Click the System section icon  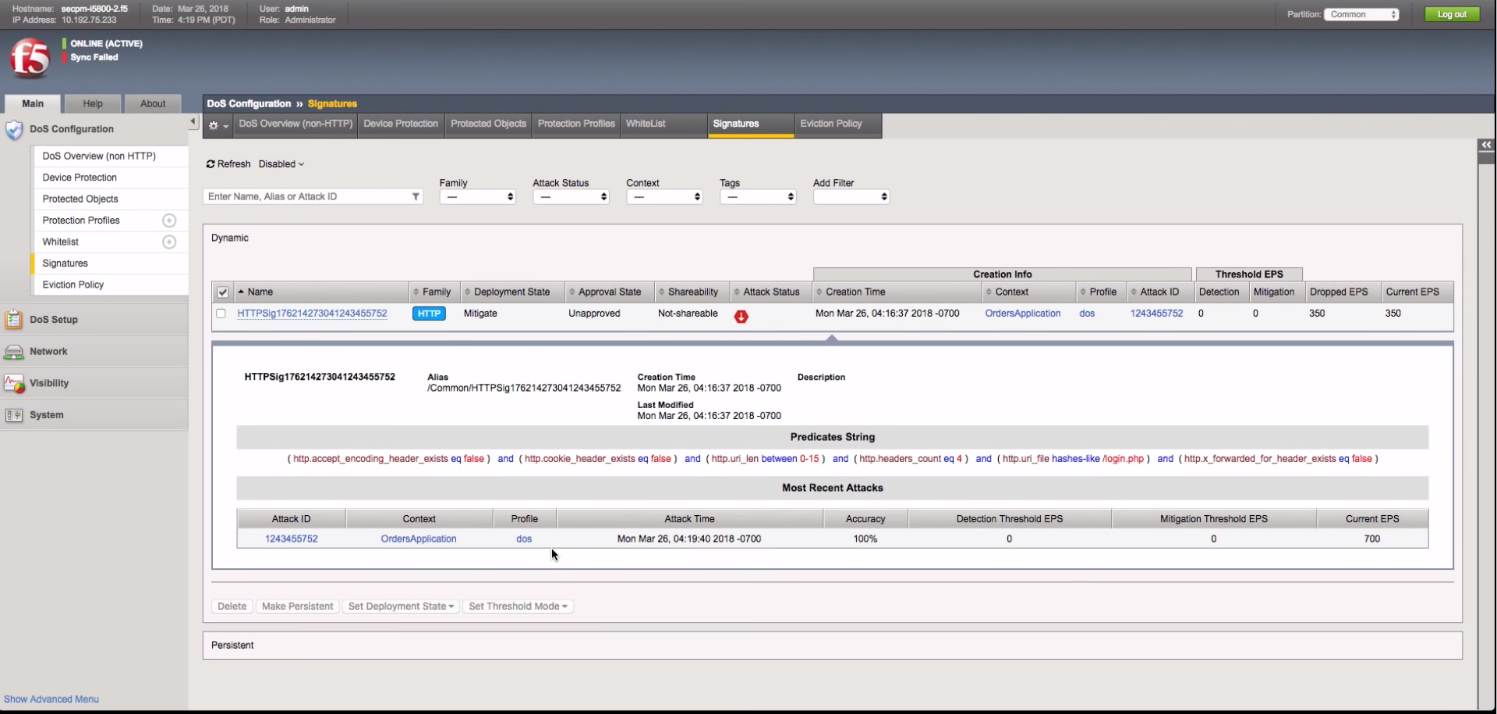coord(14,415)
